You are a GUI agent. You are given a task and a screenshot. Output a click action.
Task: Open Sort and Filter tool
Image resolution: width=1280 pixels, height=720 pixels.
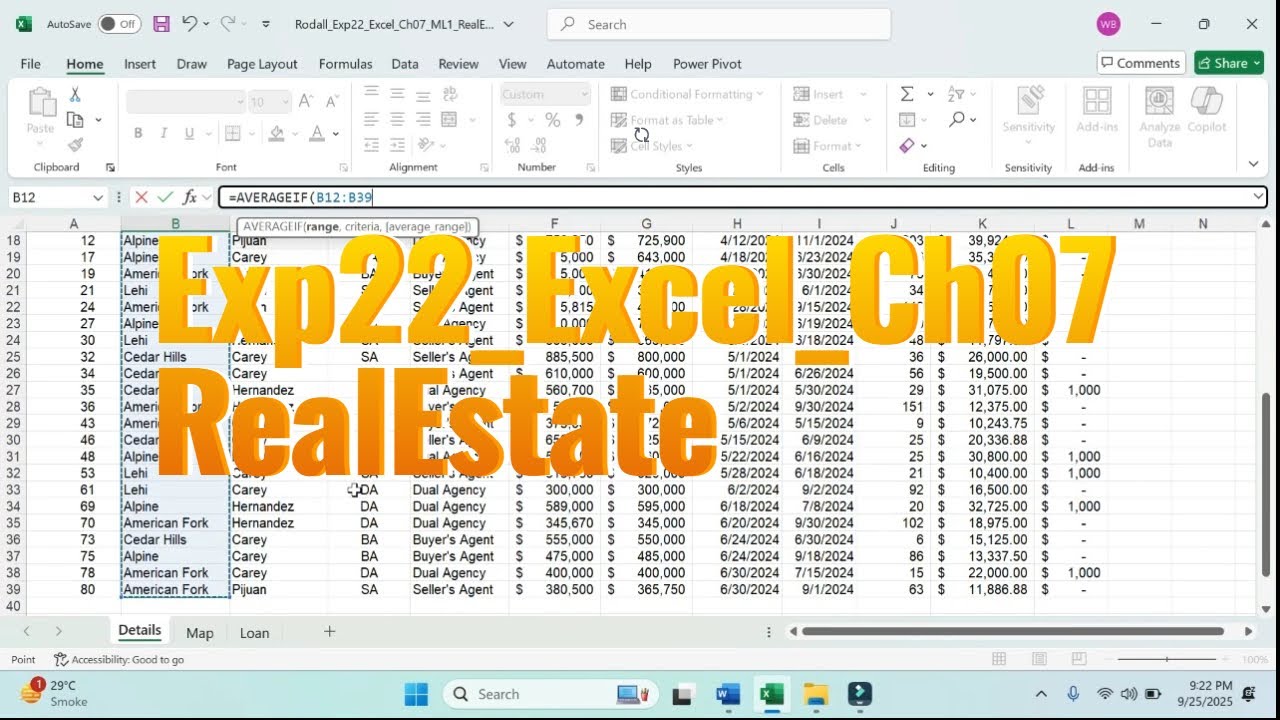[x=958, y=94]
